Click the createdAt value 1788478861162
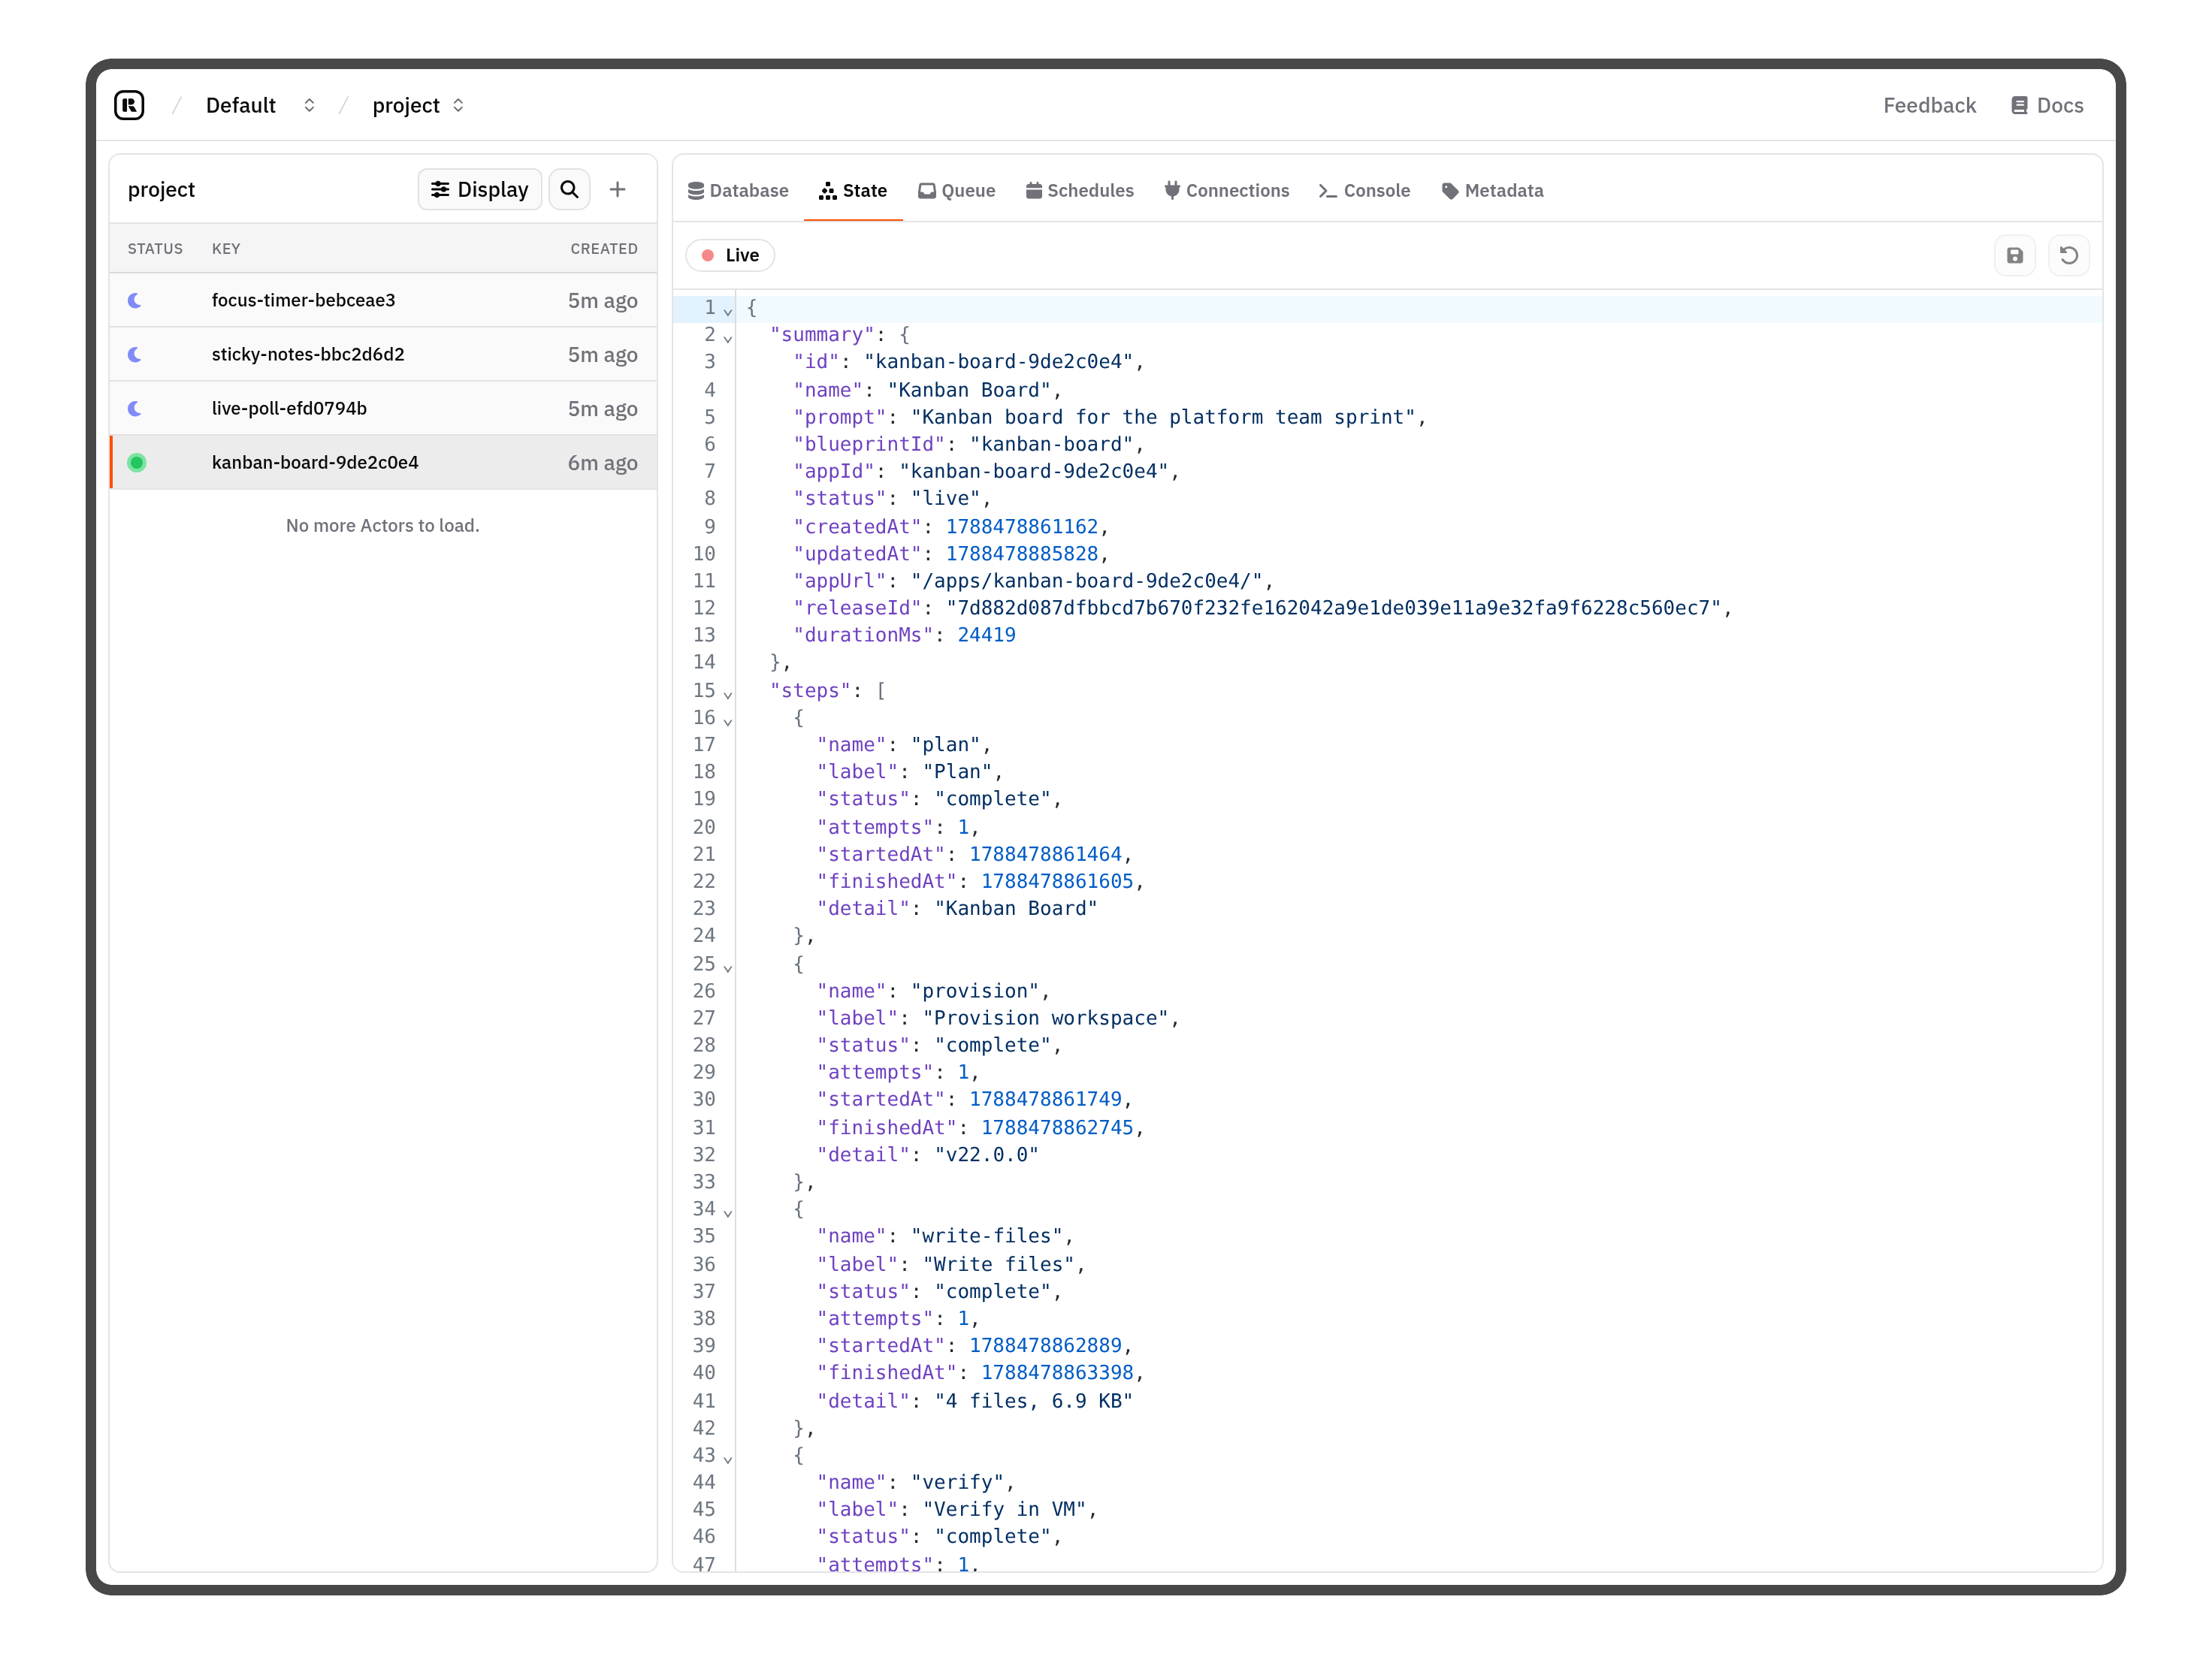Image resolution: width=2212 pixels, height=1654 pixels. coord(1022,526)
